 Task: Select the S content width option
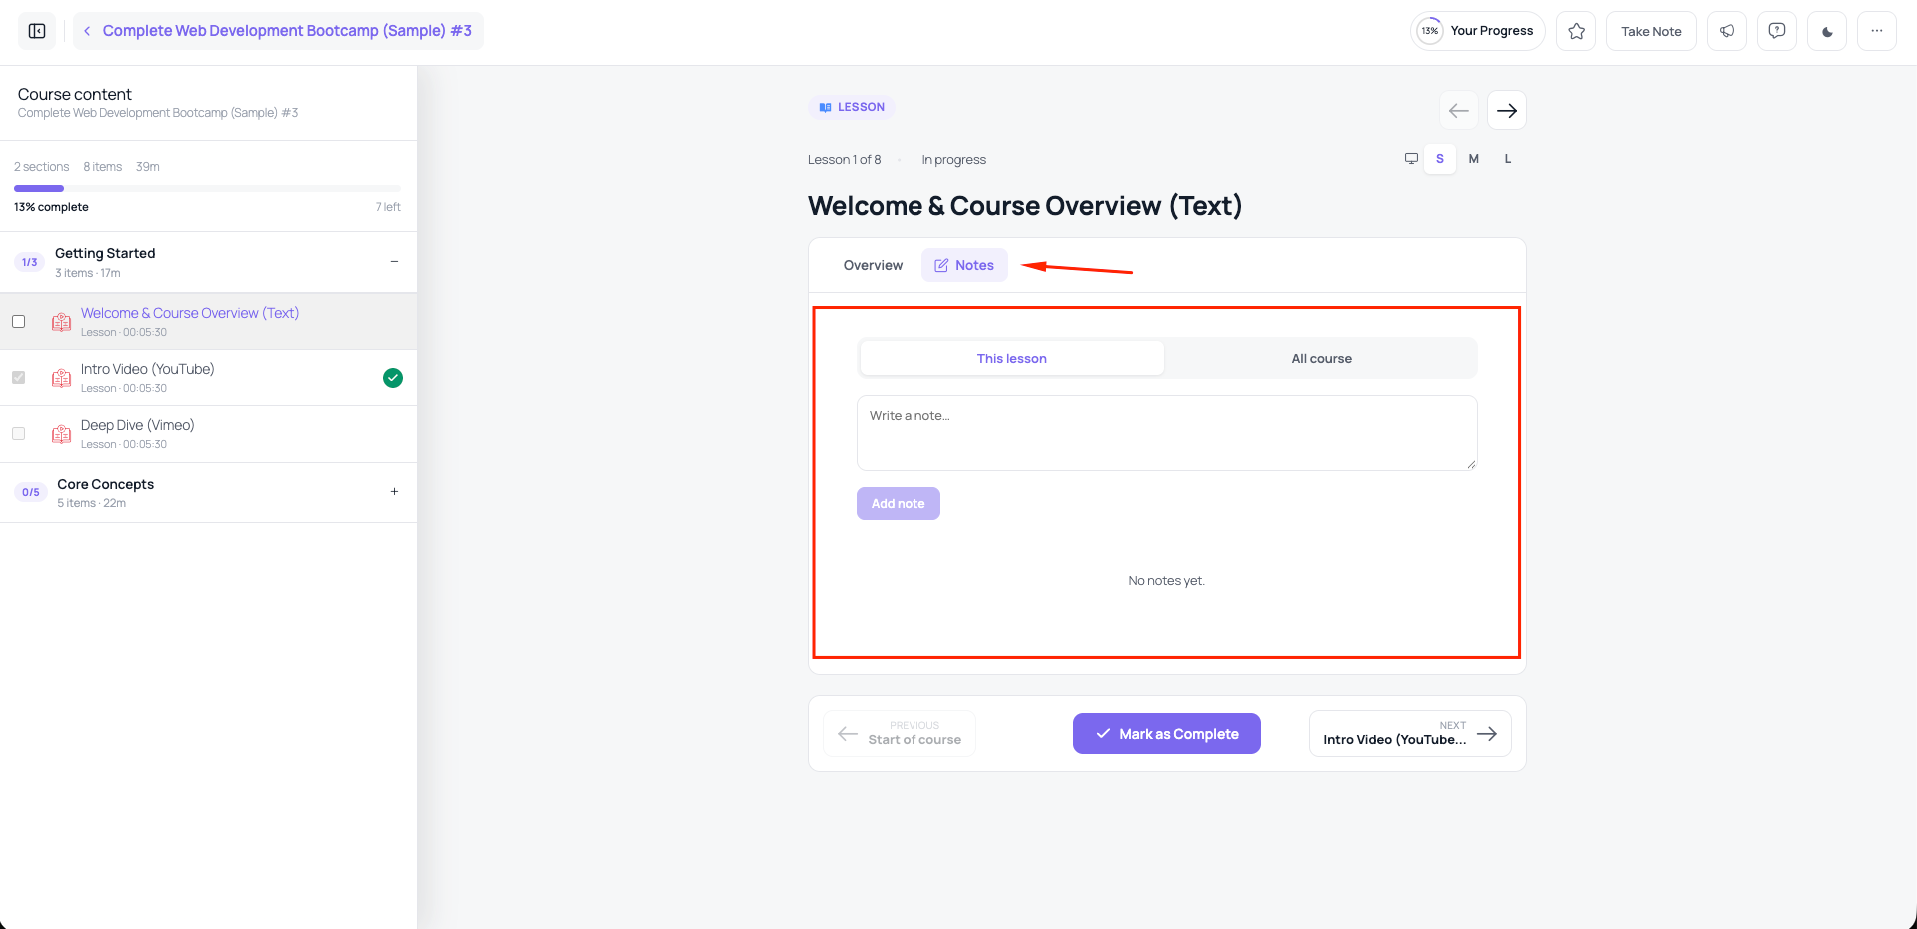[x=1440, y=159]
